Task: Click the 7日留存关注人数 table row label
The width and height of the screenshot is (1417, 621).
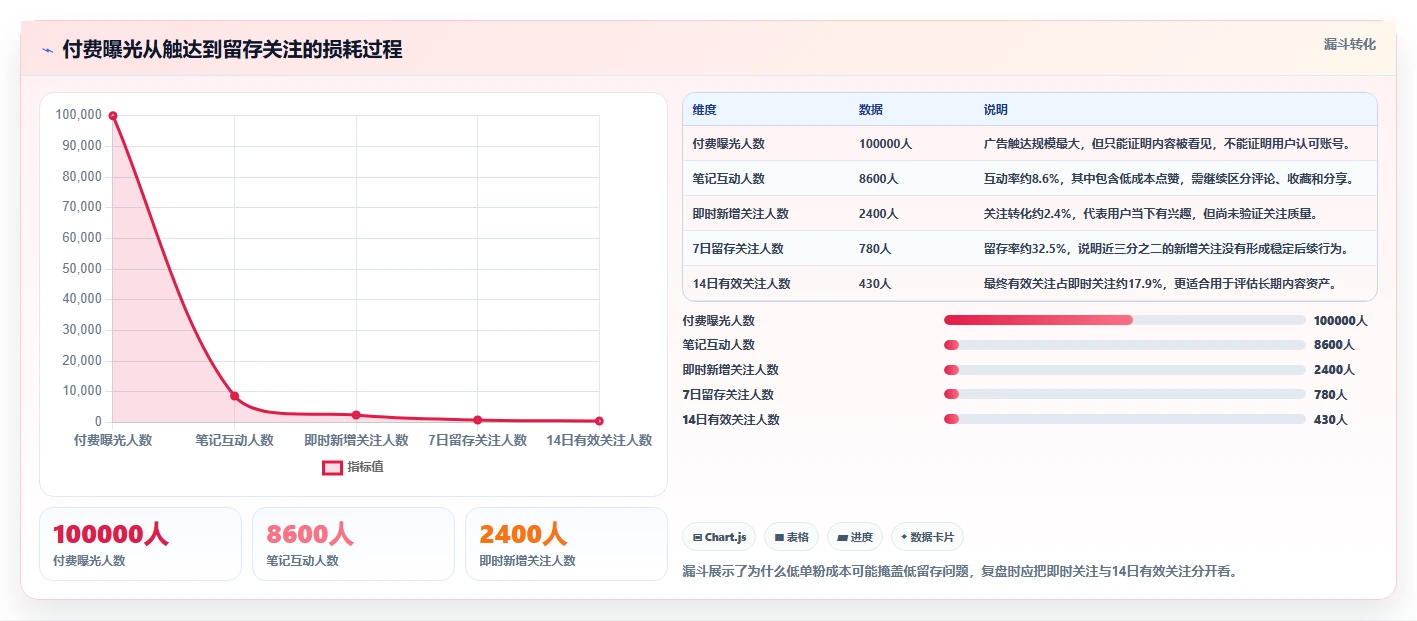Action: coord(738,249)
